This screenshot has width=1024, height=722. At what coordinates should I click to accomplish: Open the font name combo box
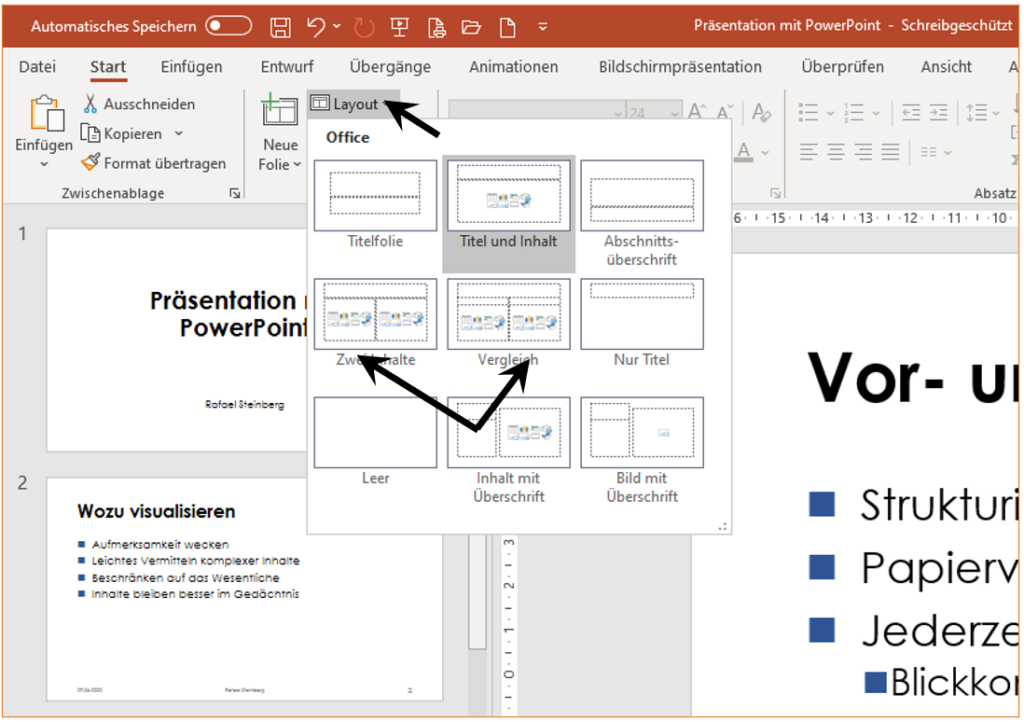[537, 112]
